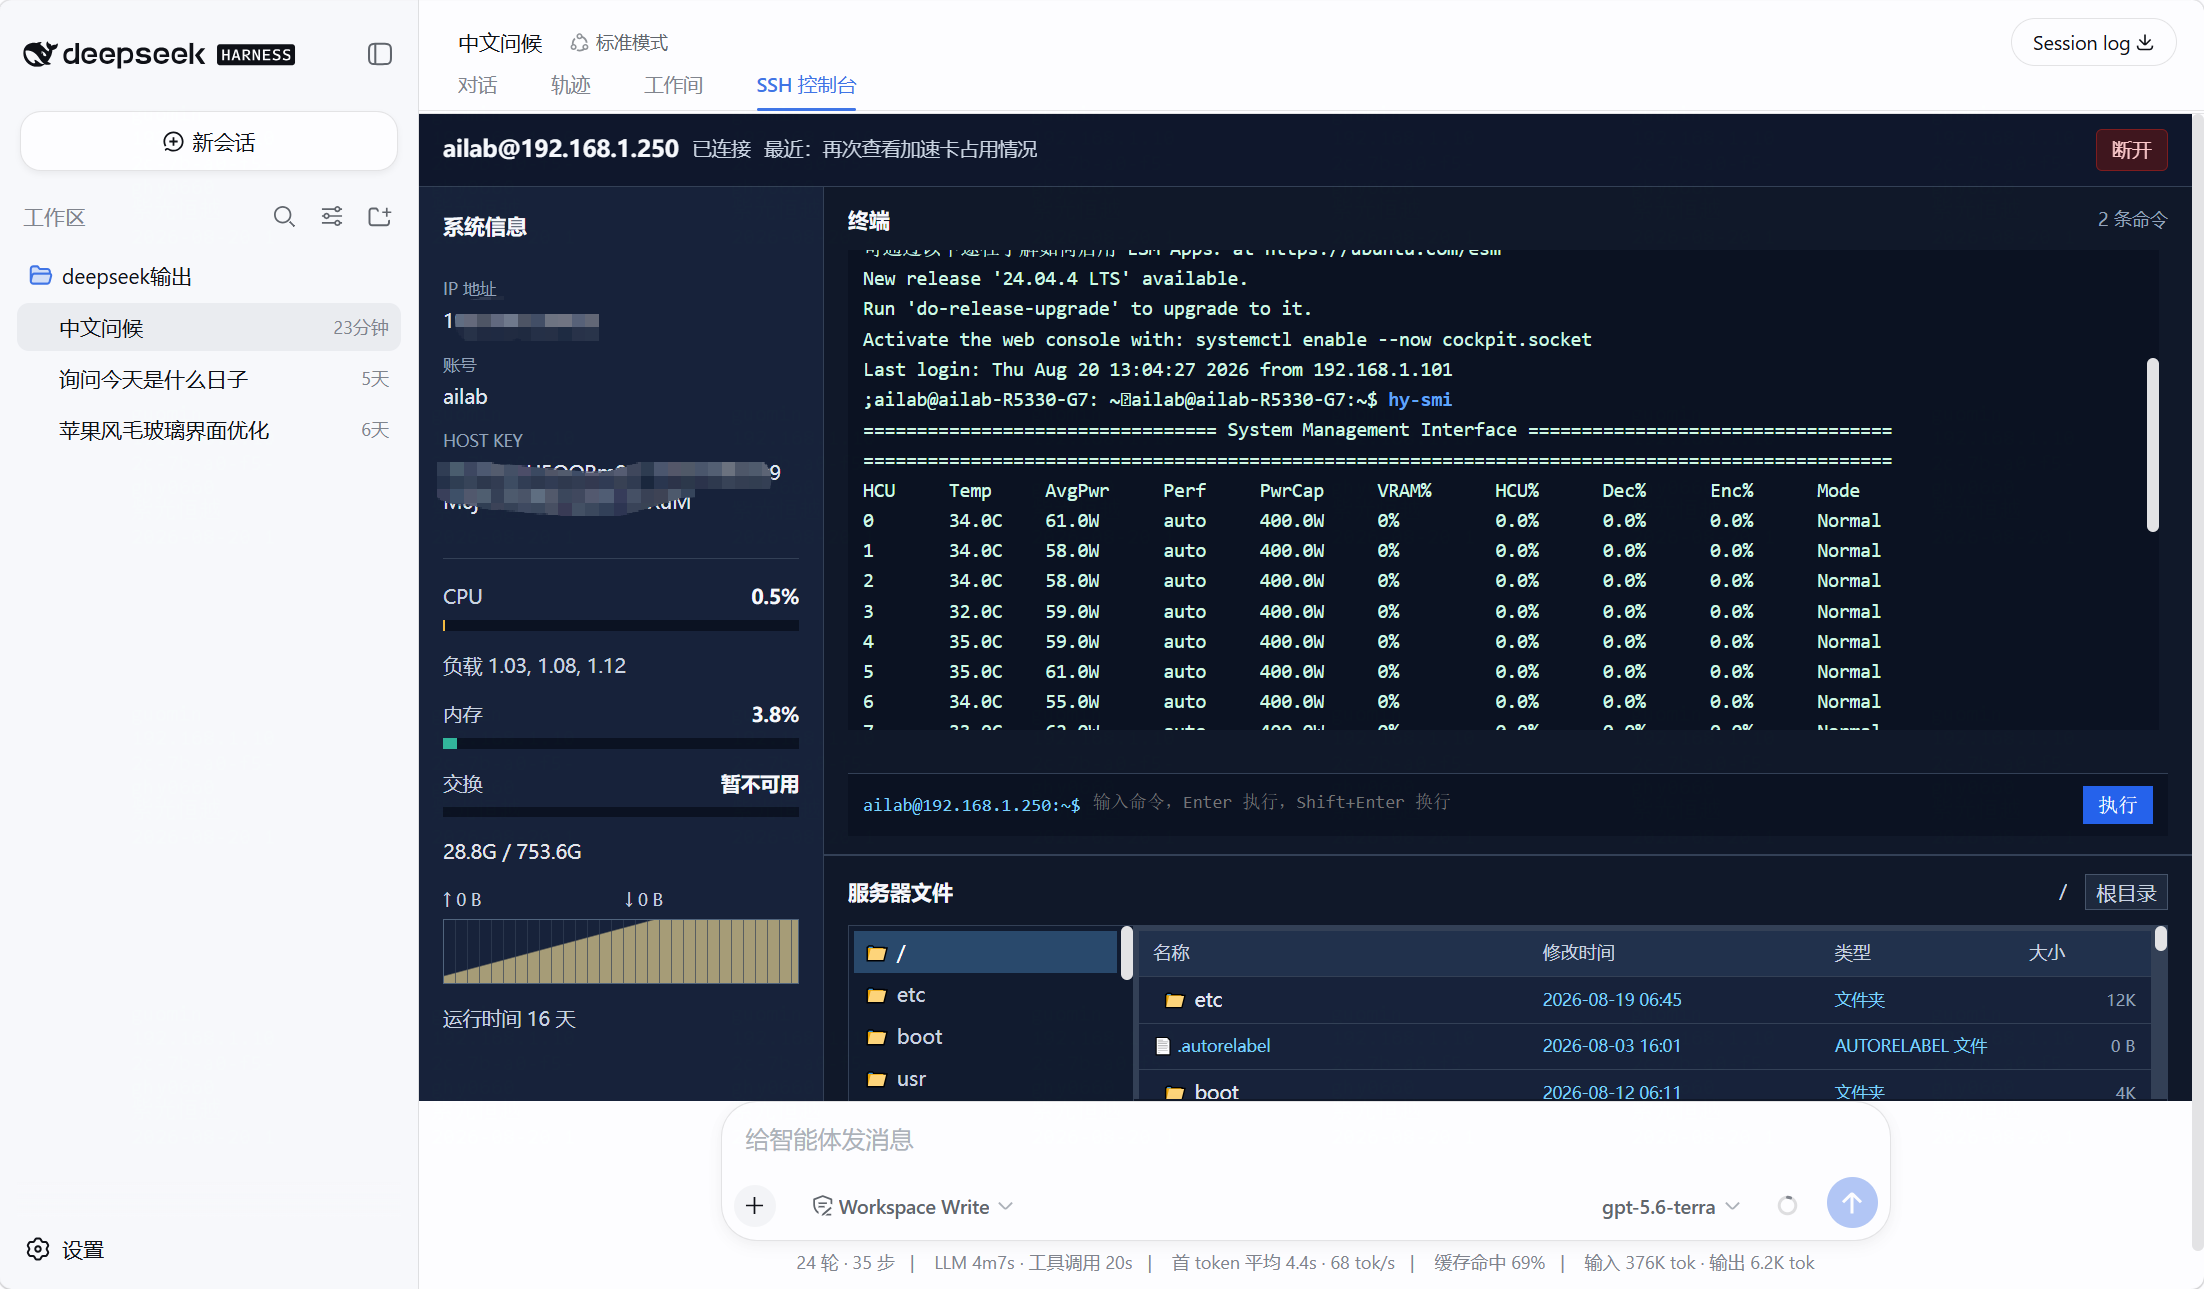
Task: Sort files by 名称 column
Action: (1171, 952)
